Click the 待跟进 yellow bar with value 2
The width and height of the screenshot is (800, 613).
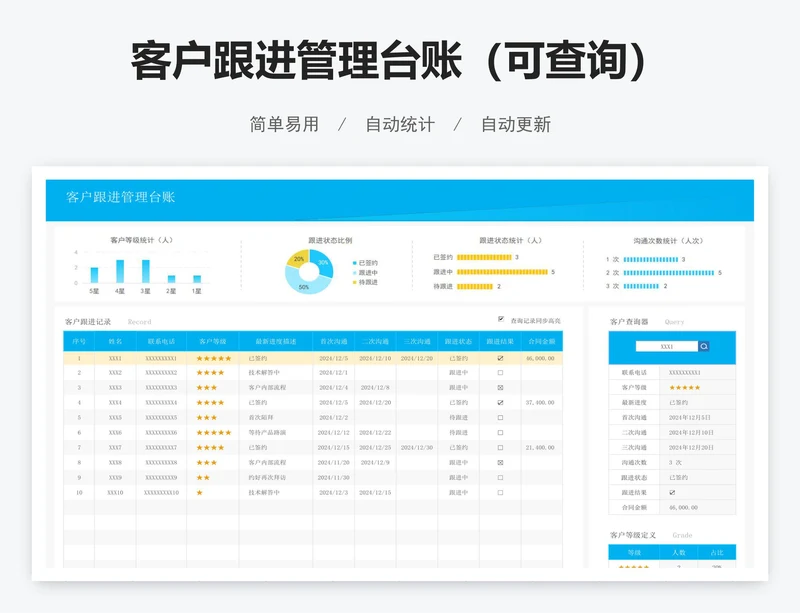point(475,287)
